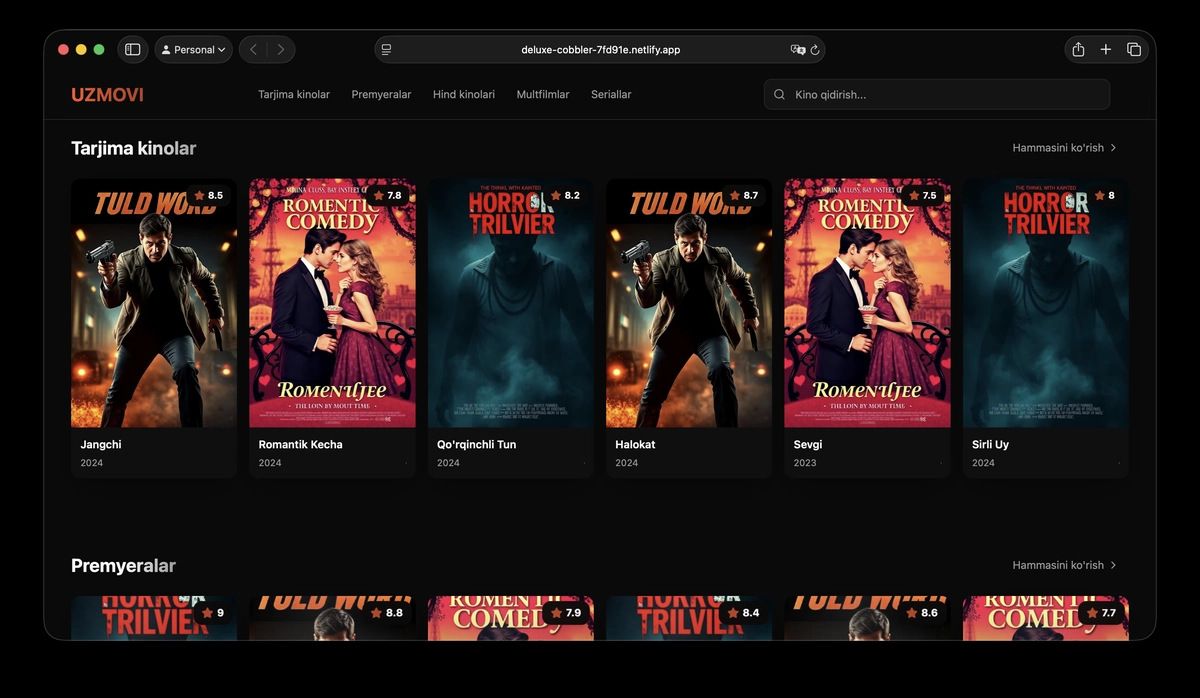
Task: Click the 7.8 star rating badge on Romantik Kecha
Action: (387, 195)
